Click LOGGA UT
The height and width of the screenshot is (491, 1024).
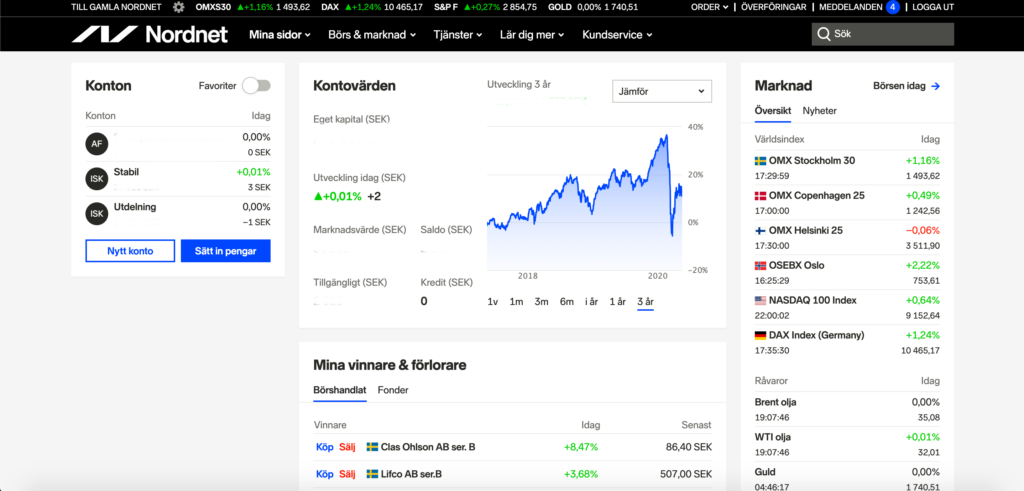933,7
